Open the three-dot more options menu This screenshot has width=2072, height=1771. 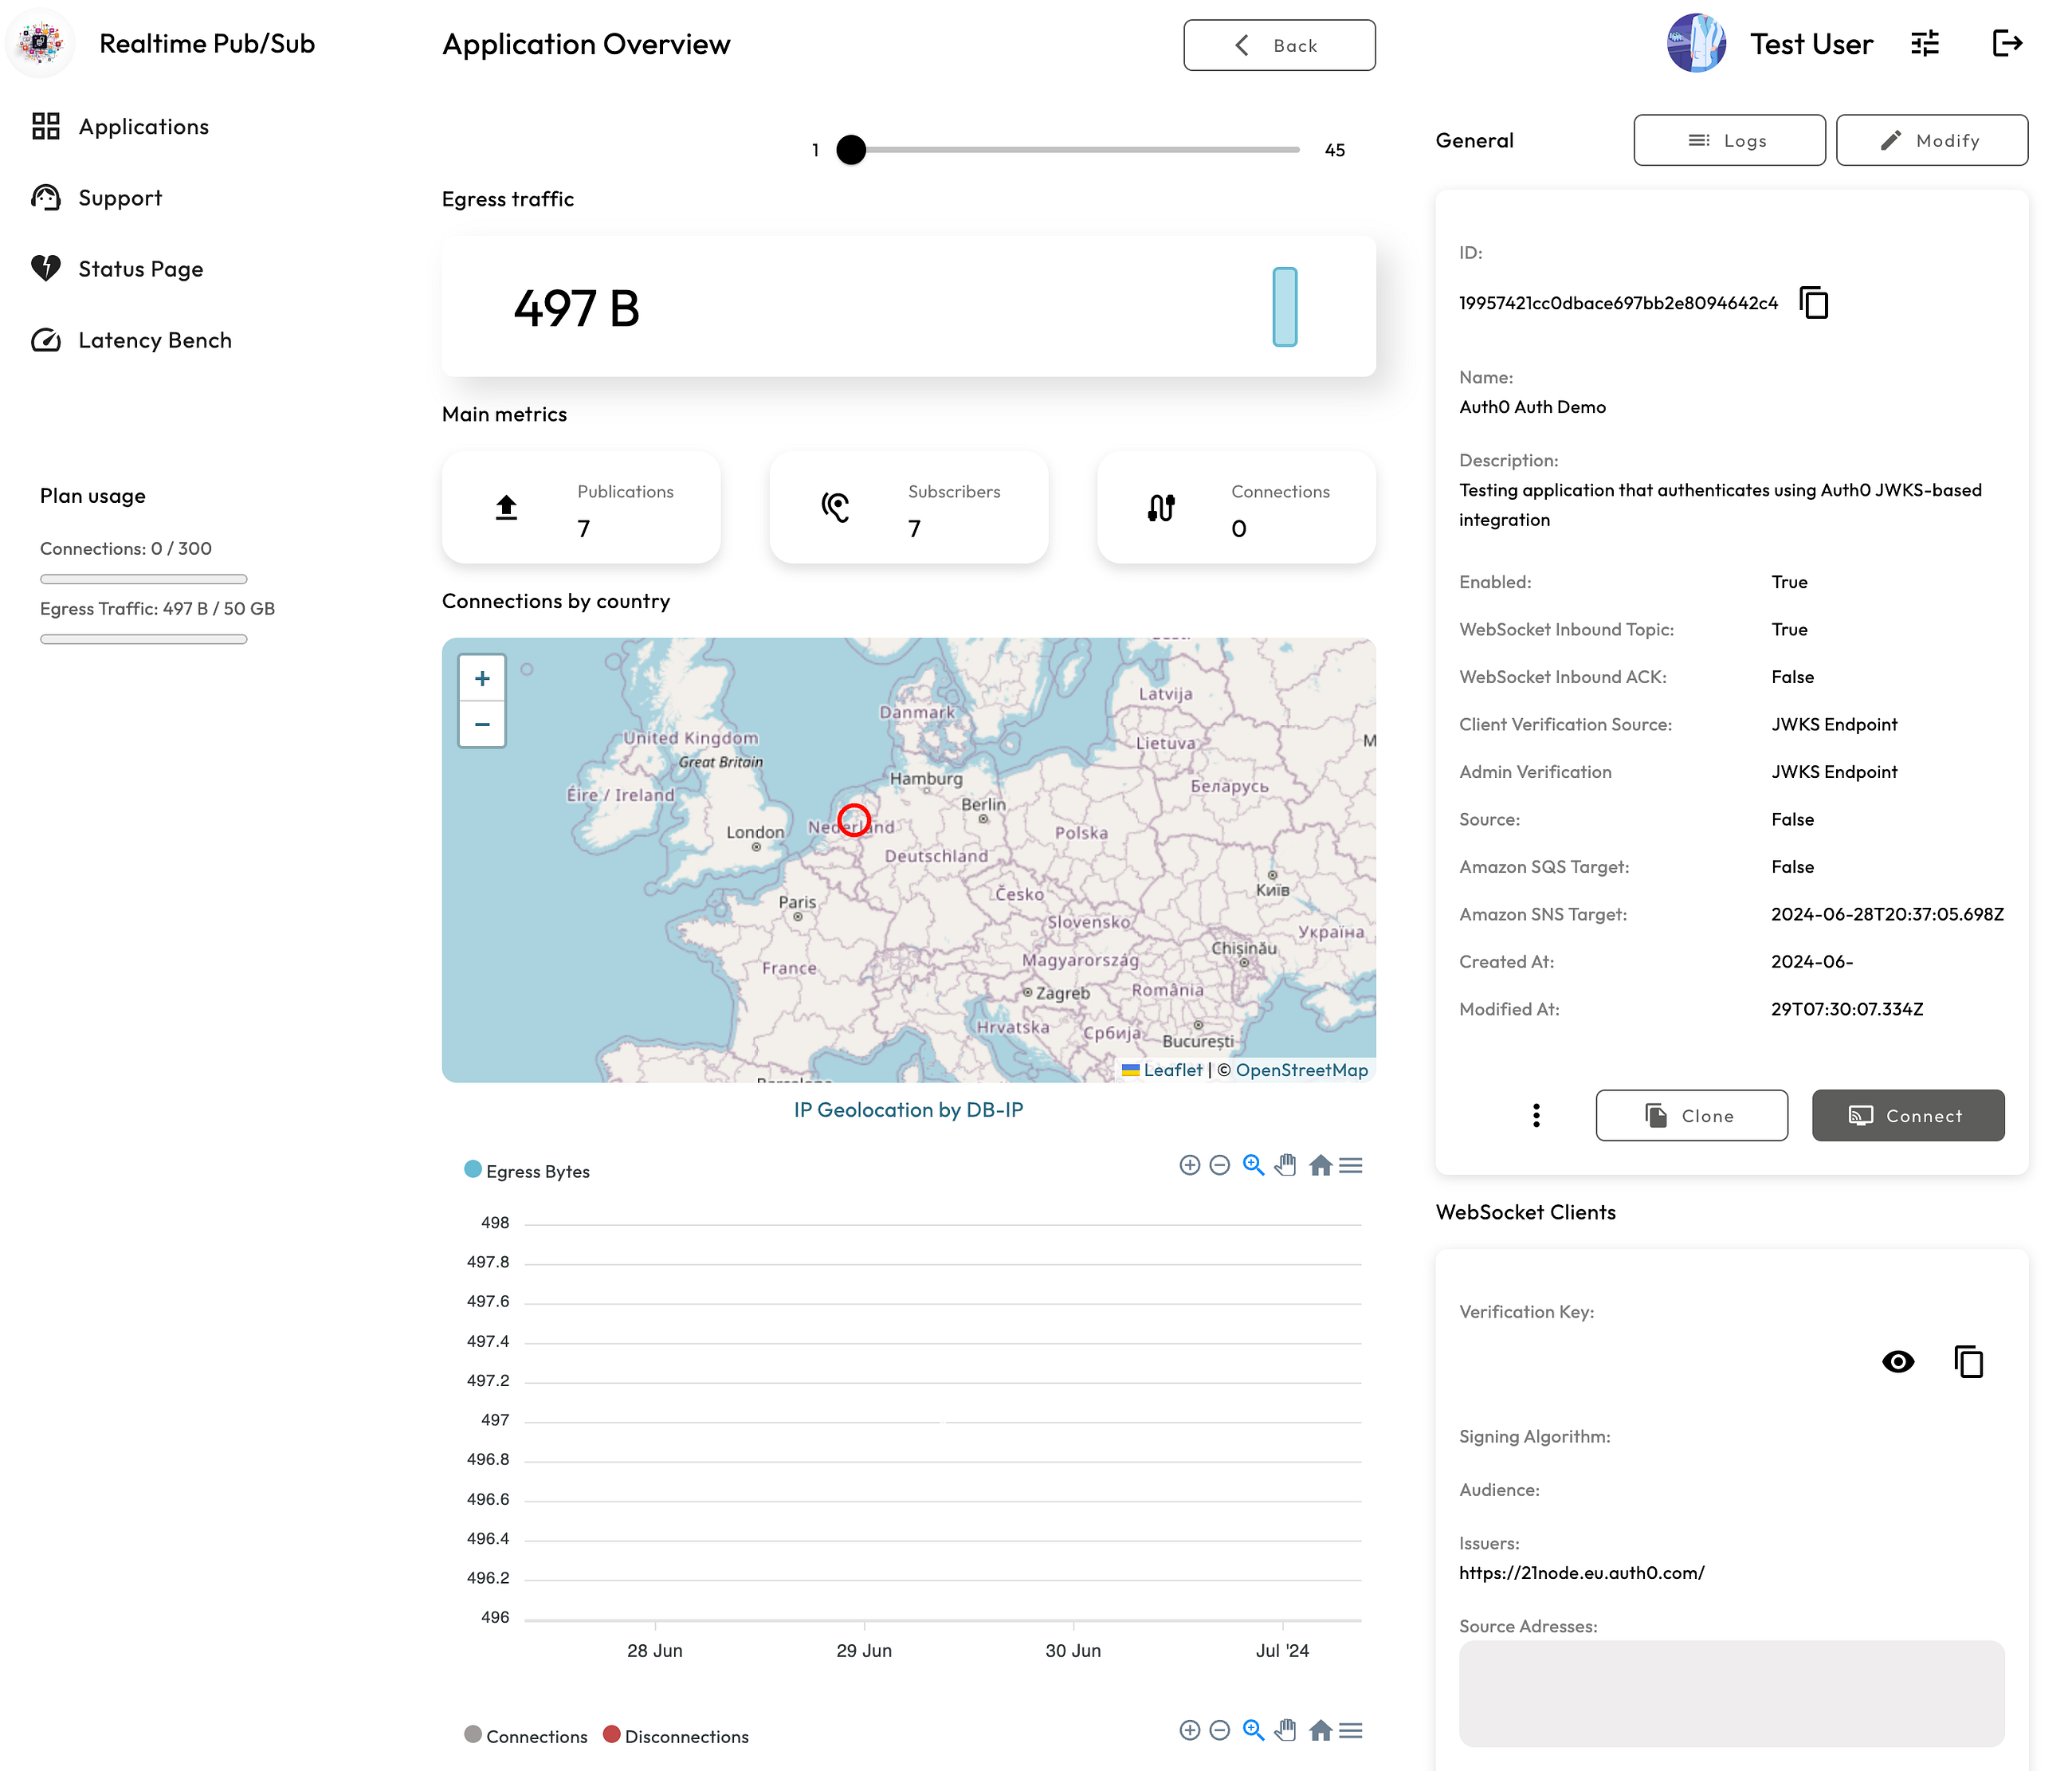coord(1536,1115)
